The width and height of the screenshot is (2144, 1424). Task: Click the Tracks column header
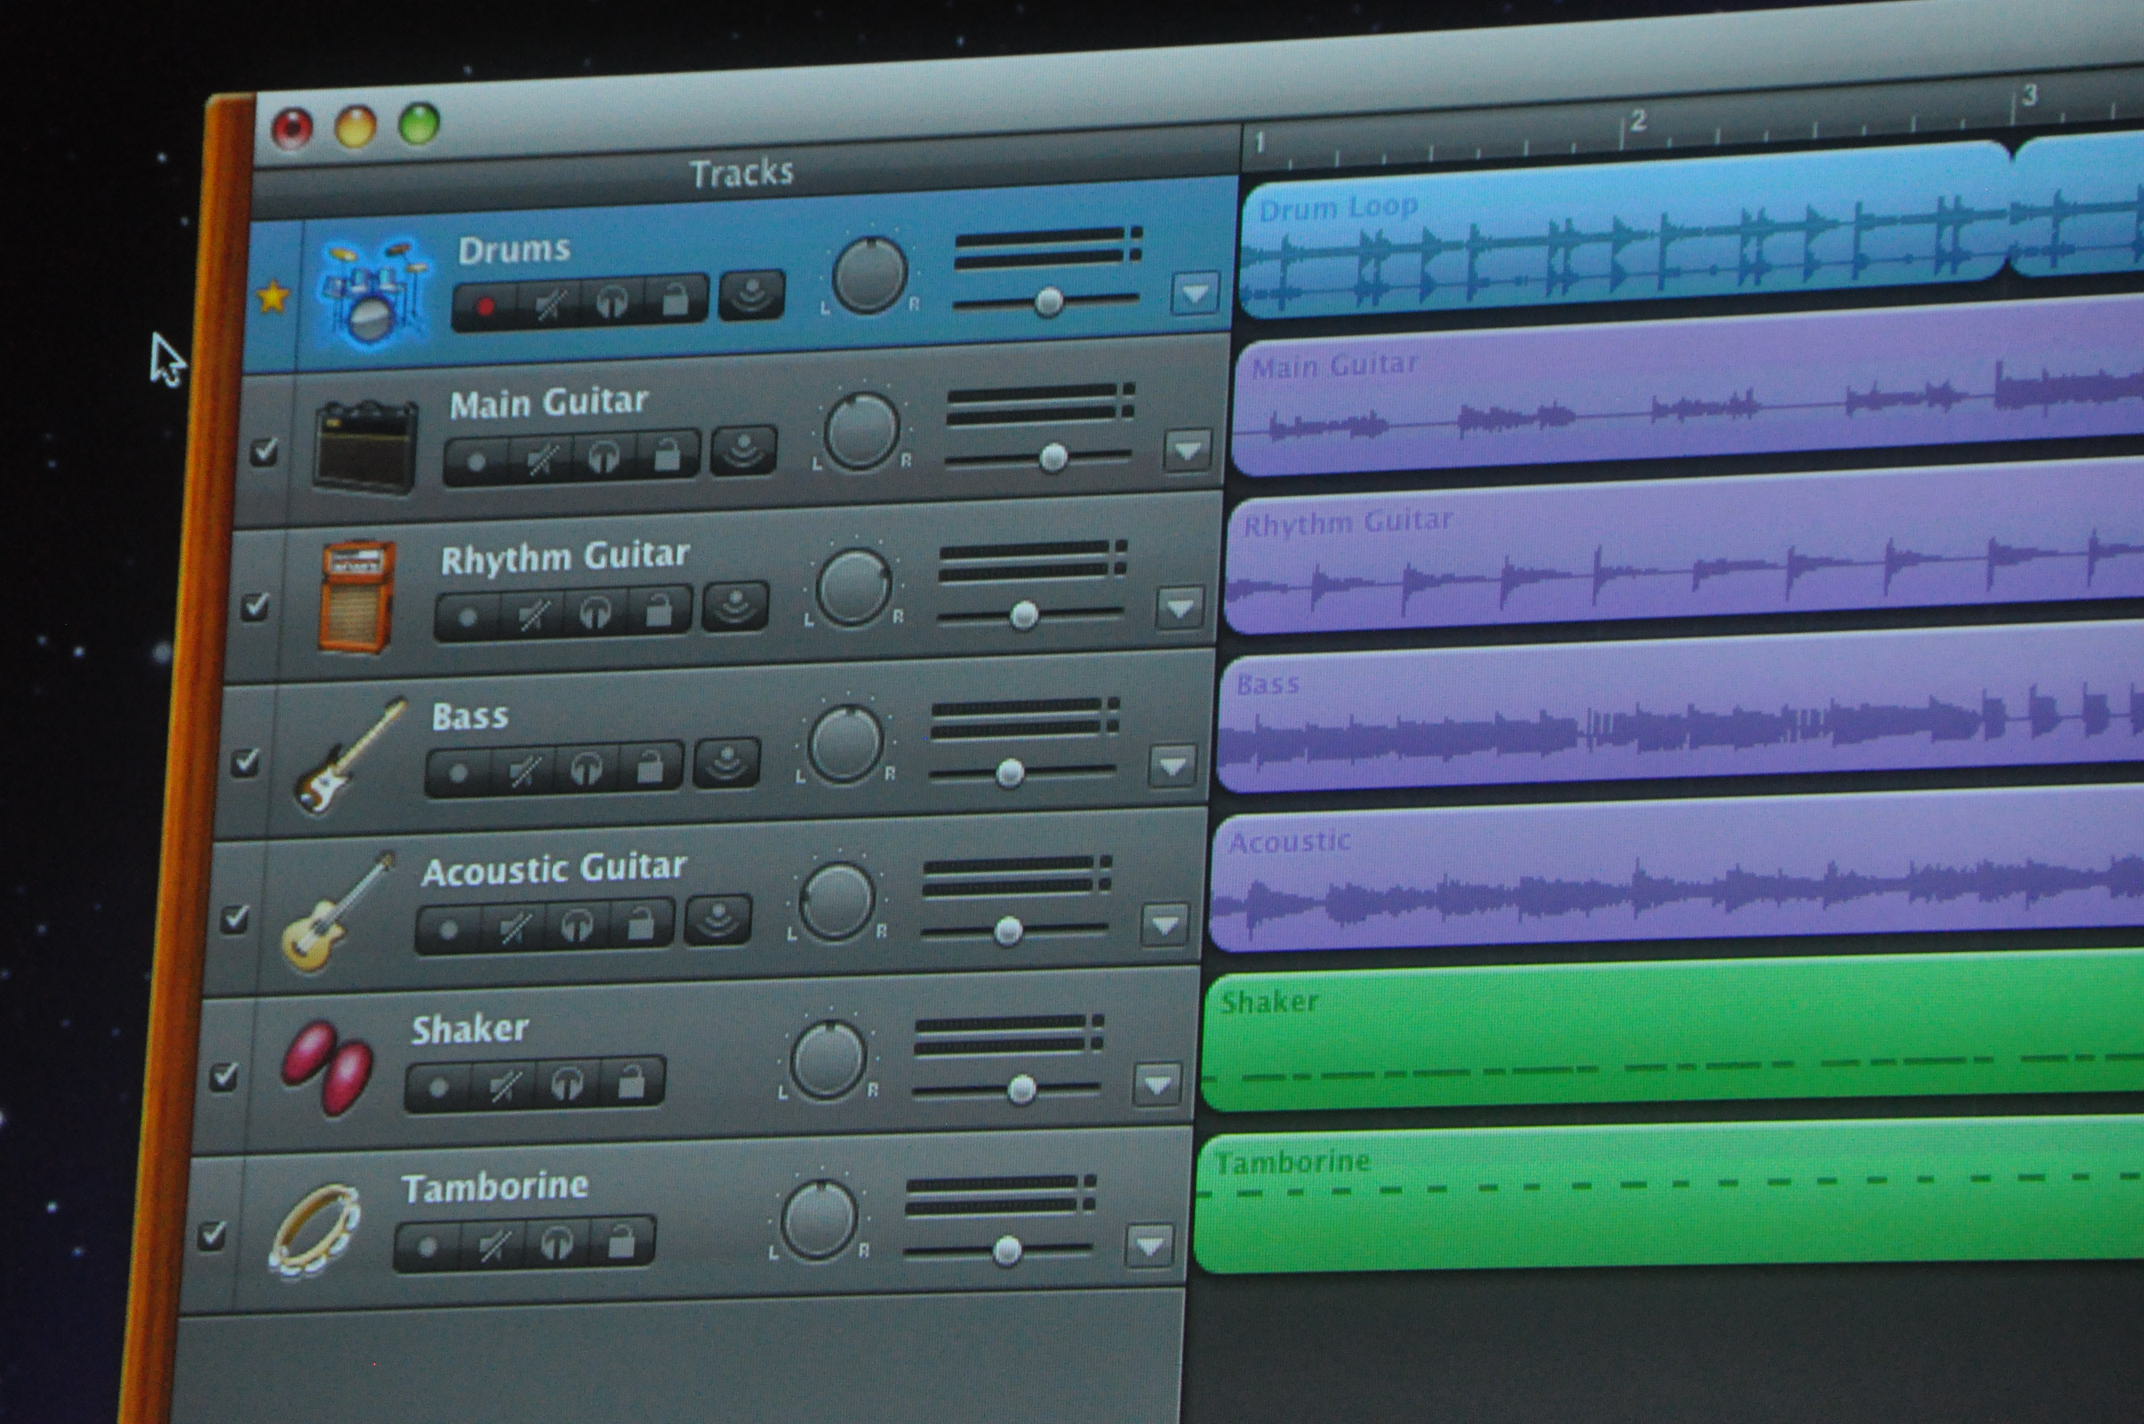[x=742, y=172]
